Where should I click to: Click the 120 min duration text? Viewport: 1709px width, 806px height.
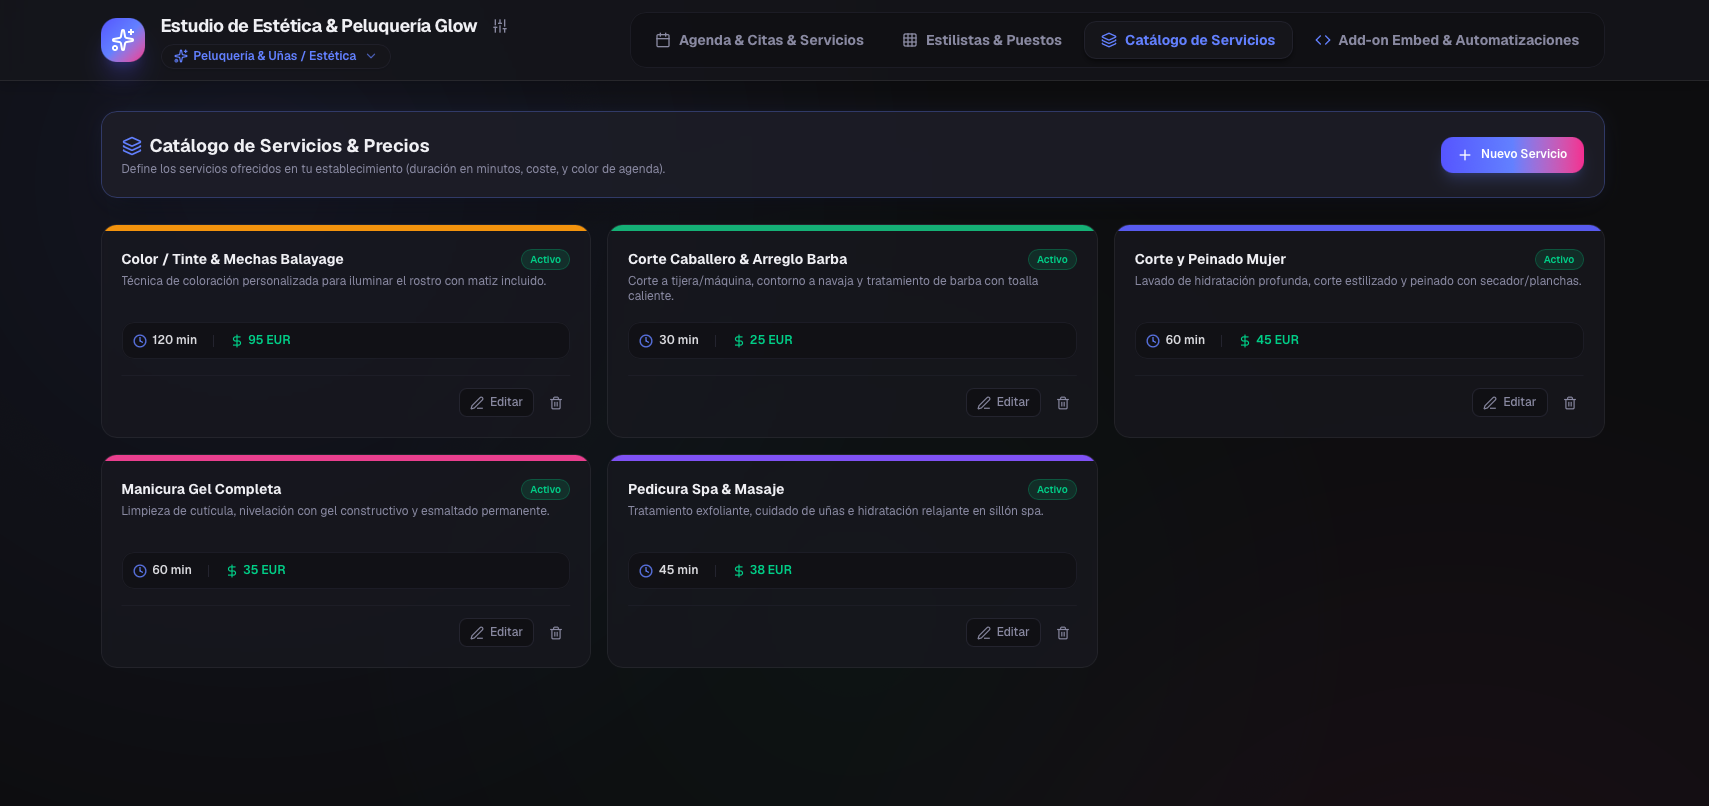[x=174, y=340]
